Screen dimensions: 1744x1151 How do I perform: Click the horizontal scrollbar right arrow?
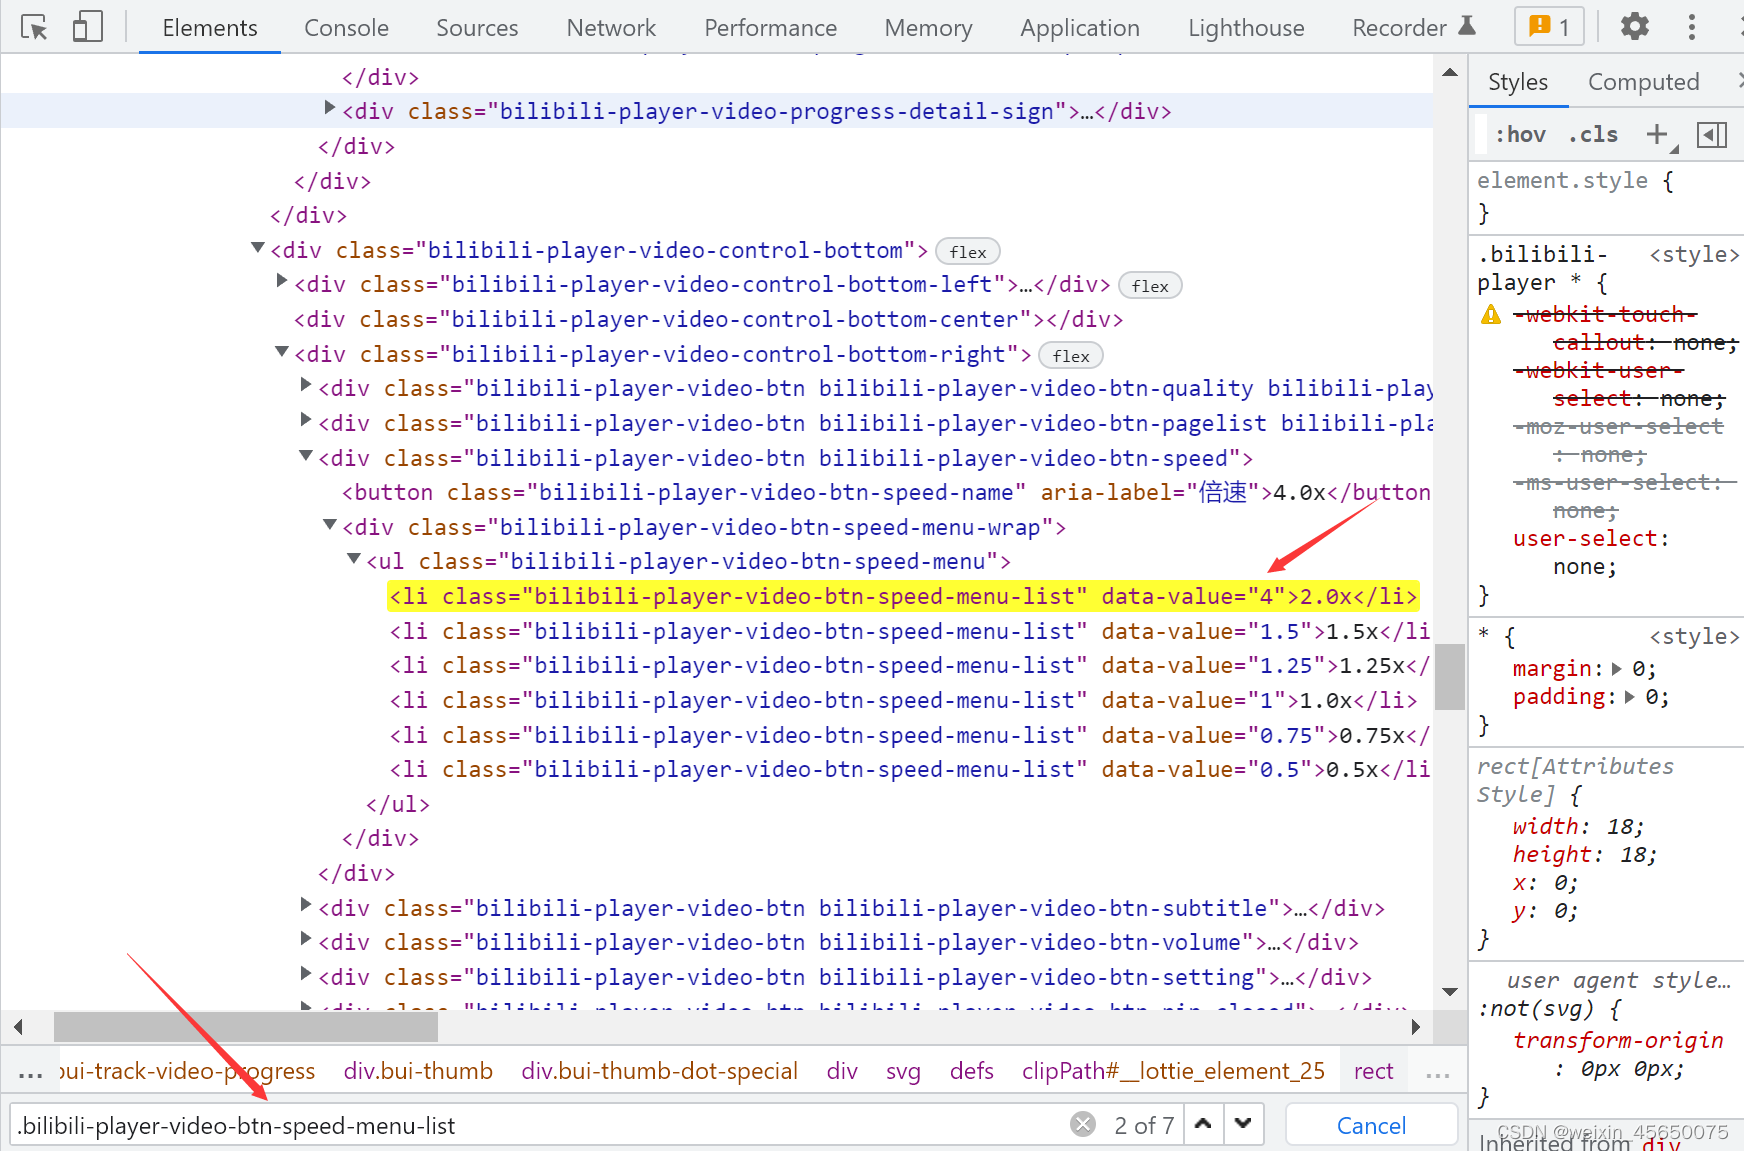(x=1416, y=1027)
